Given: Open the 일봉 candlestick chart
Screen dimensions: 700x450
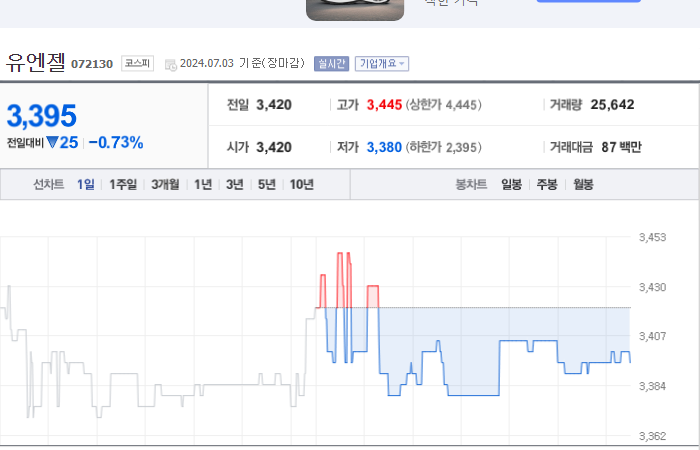Looking at the screenshot, I should pos(512,184).
